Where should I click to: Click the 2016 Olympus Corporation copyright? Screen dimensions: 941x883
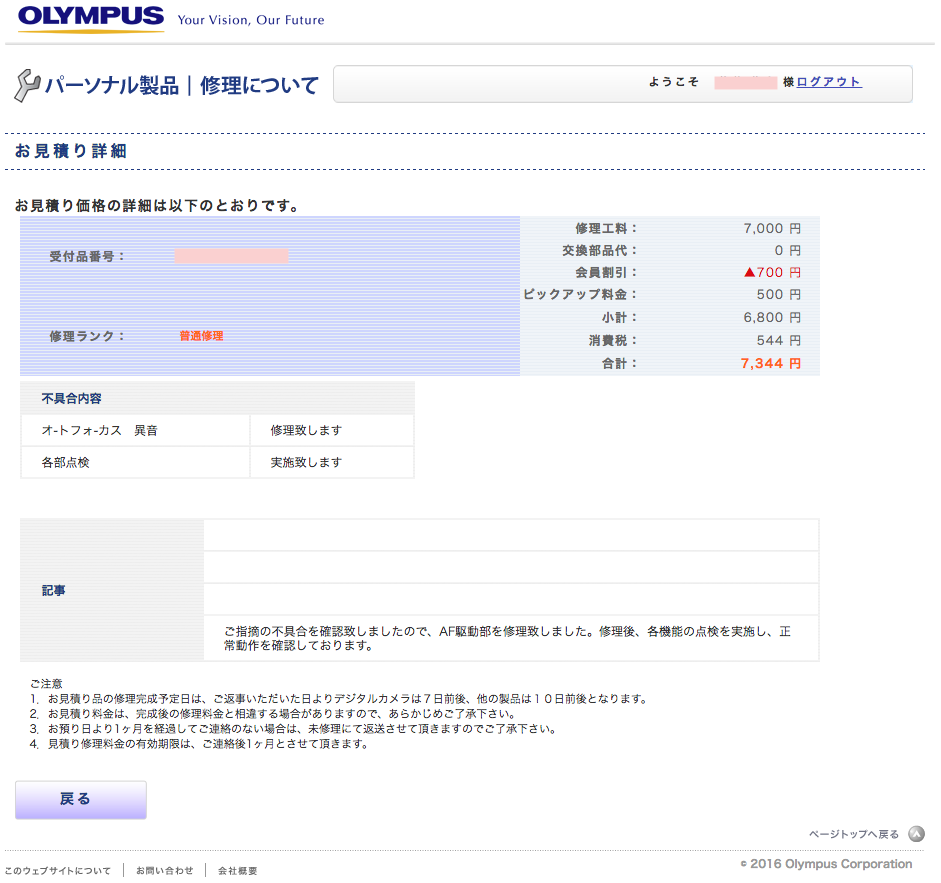826,864
